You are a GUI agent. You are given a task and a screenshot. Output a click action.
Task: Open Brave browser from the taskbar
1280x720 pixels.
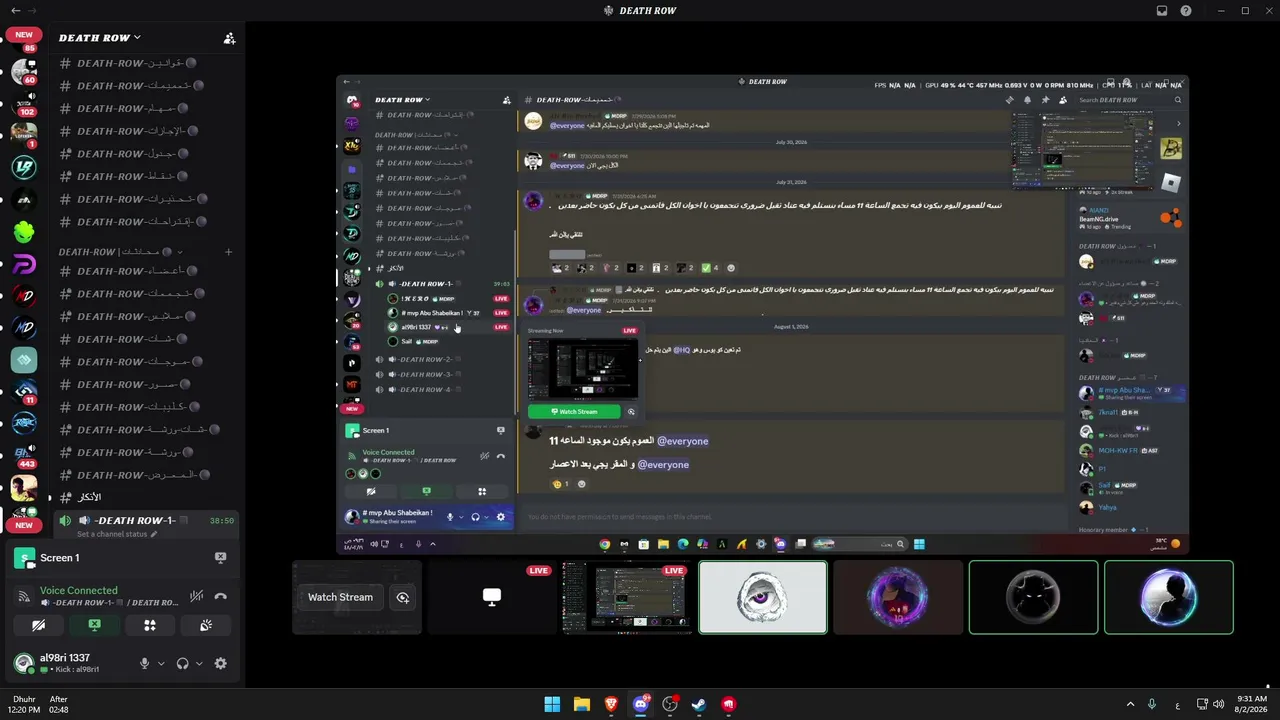coord(611,704)
